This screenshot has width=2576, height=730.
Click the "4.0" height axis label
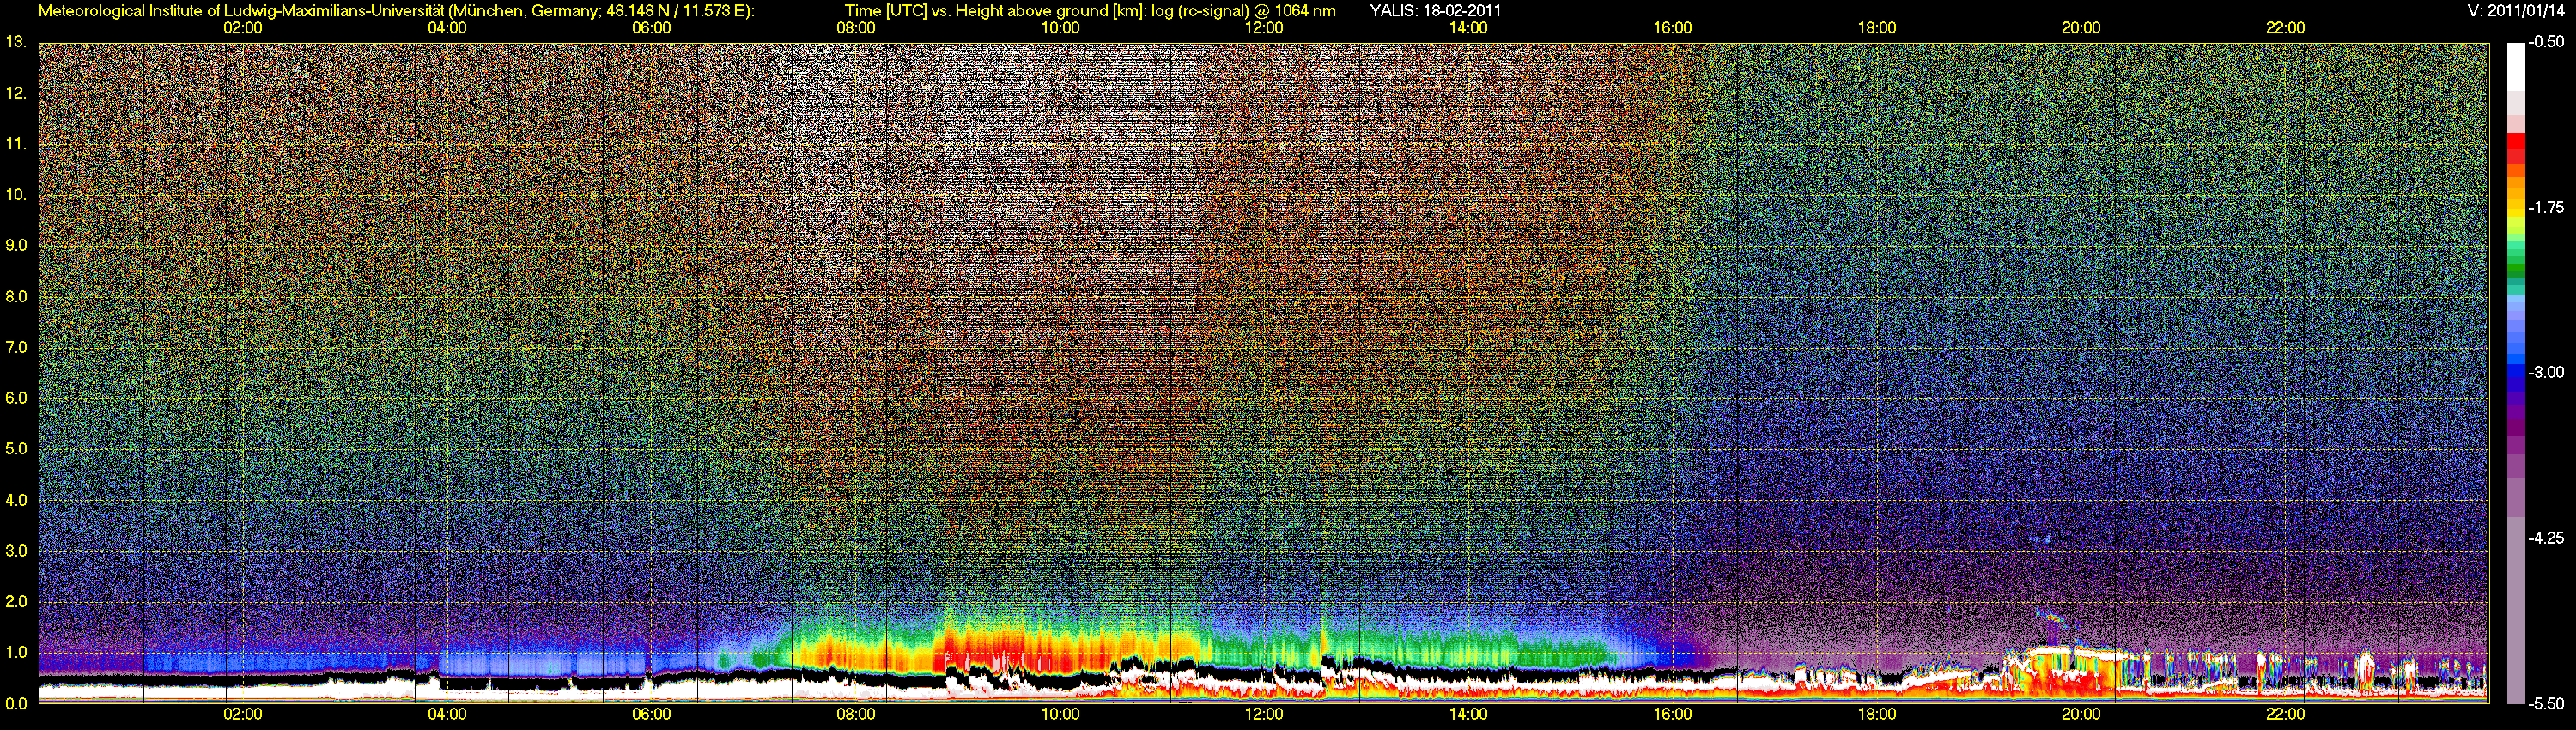pos(16,499)
